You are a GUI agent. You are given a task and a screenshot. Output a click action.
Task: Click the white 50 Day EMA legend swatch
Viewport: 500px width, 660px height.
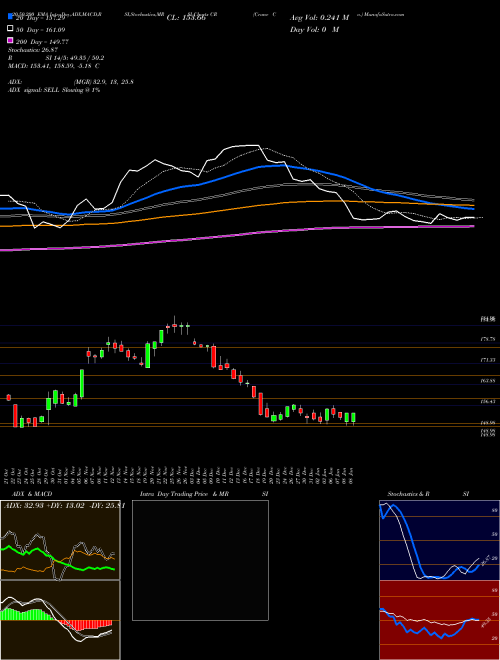click(10, 29)
